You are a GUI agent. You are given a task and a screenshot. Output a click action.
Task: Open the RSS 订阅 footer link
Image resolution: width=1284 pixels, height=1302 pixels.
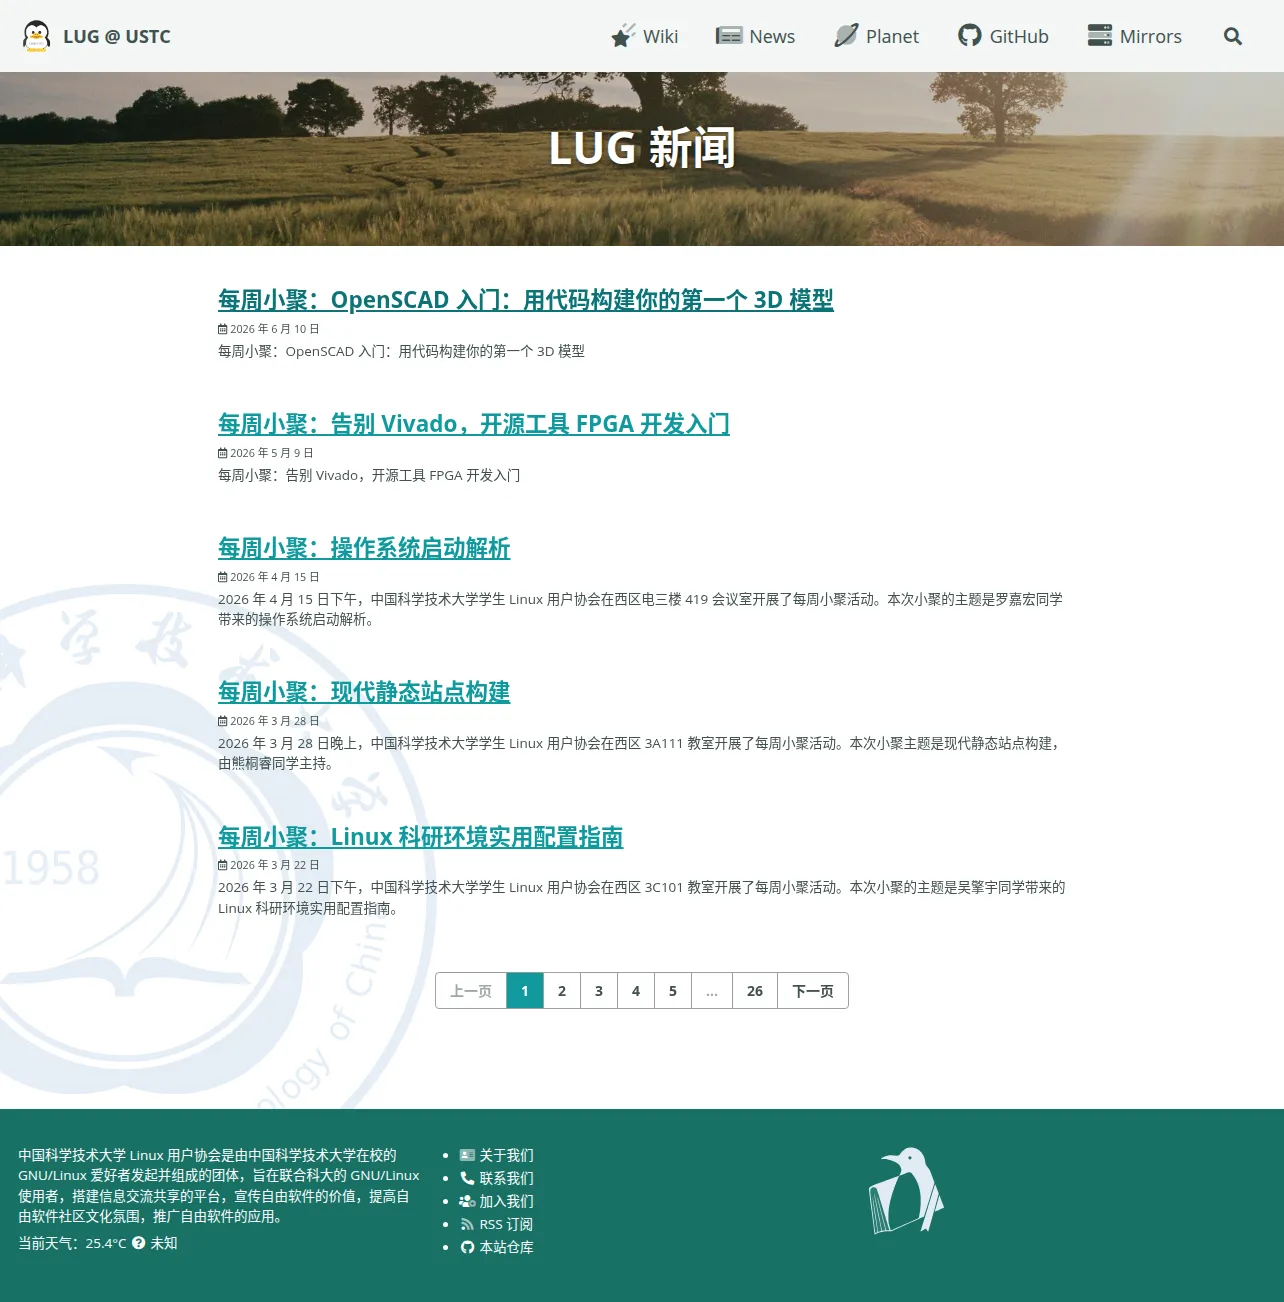pos(506,1224)
